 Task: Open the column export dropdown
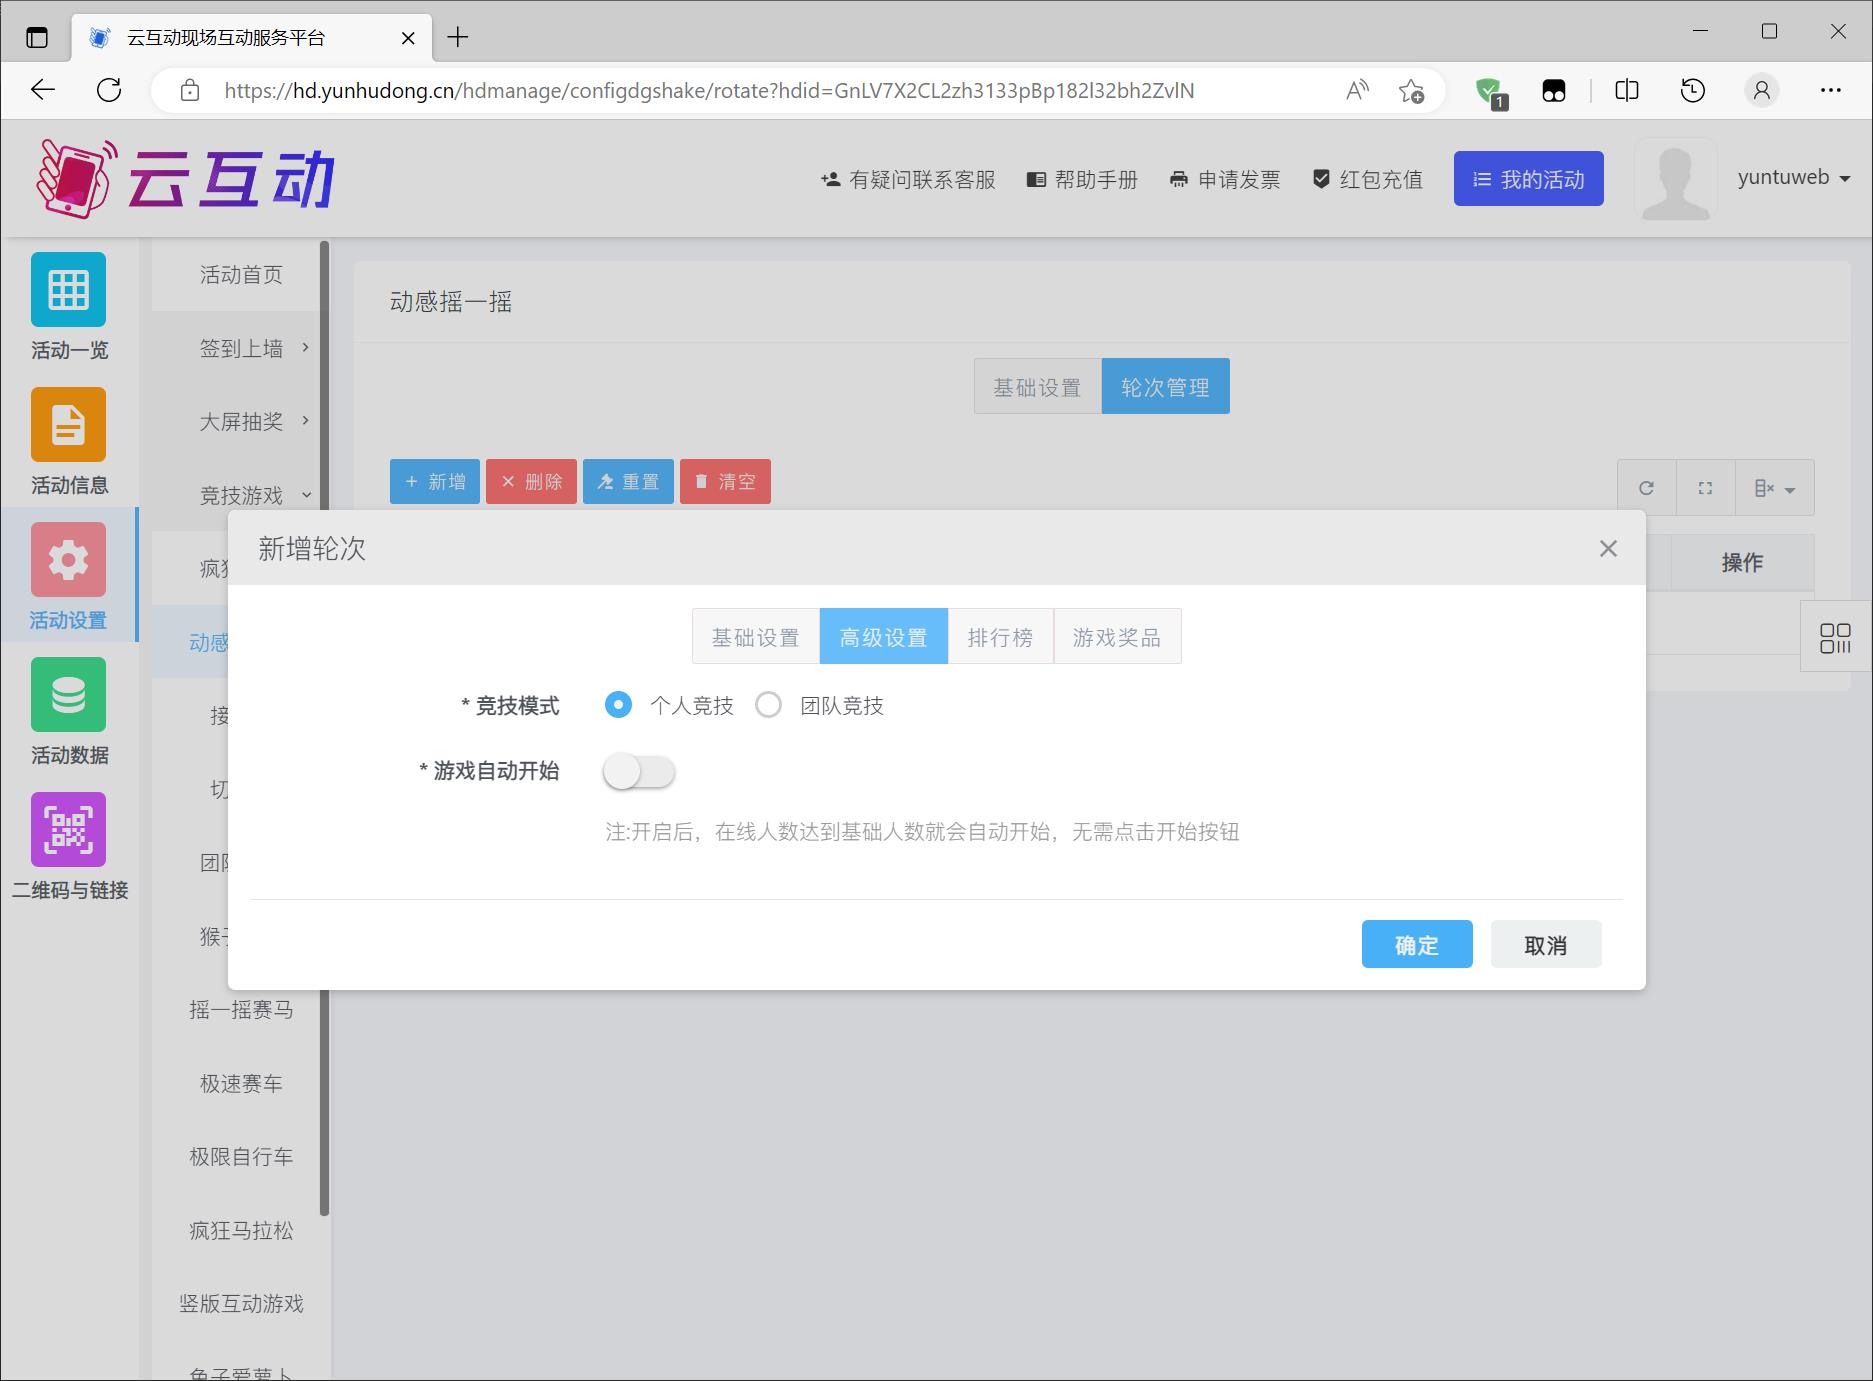(1774, 488)
